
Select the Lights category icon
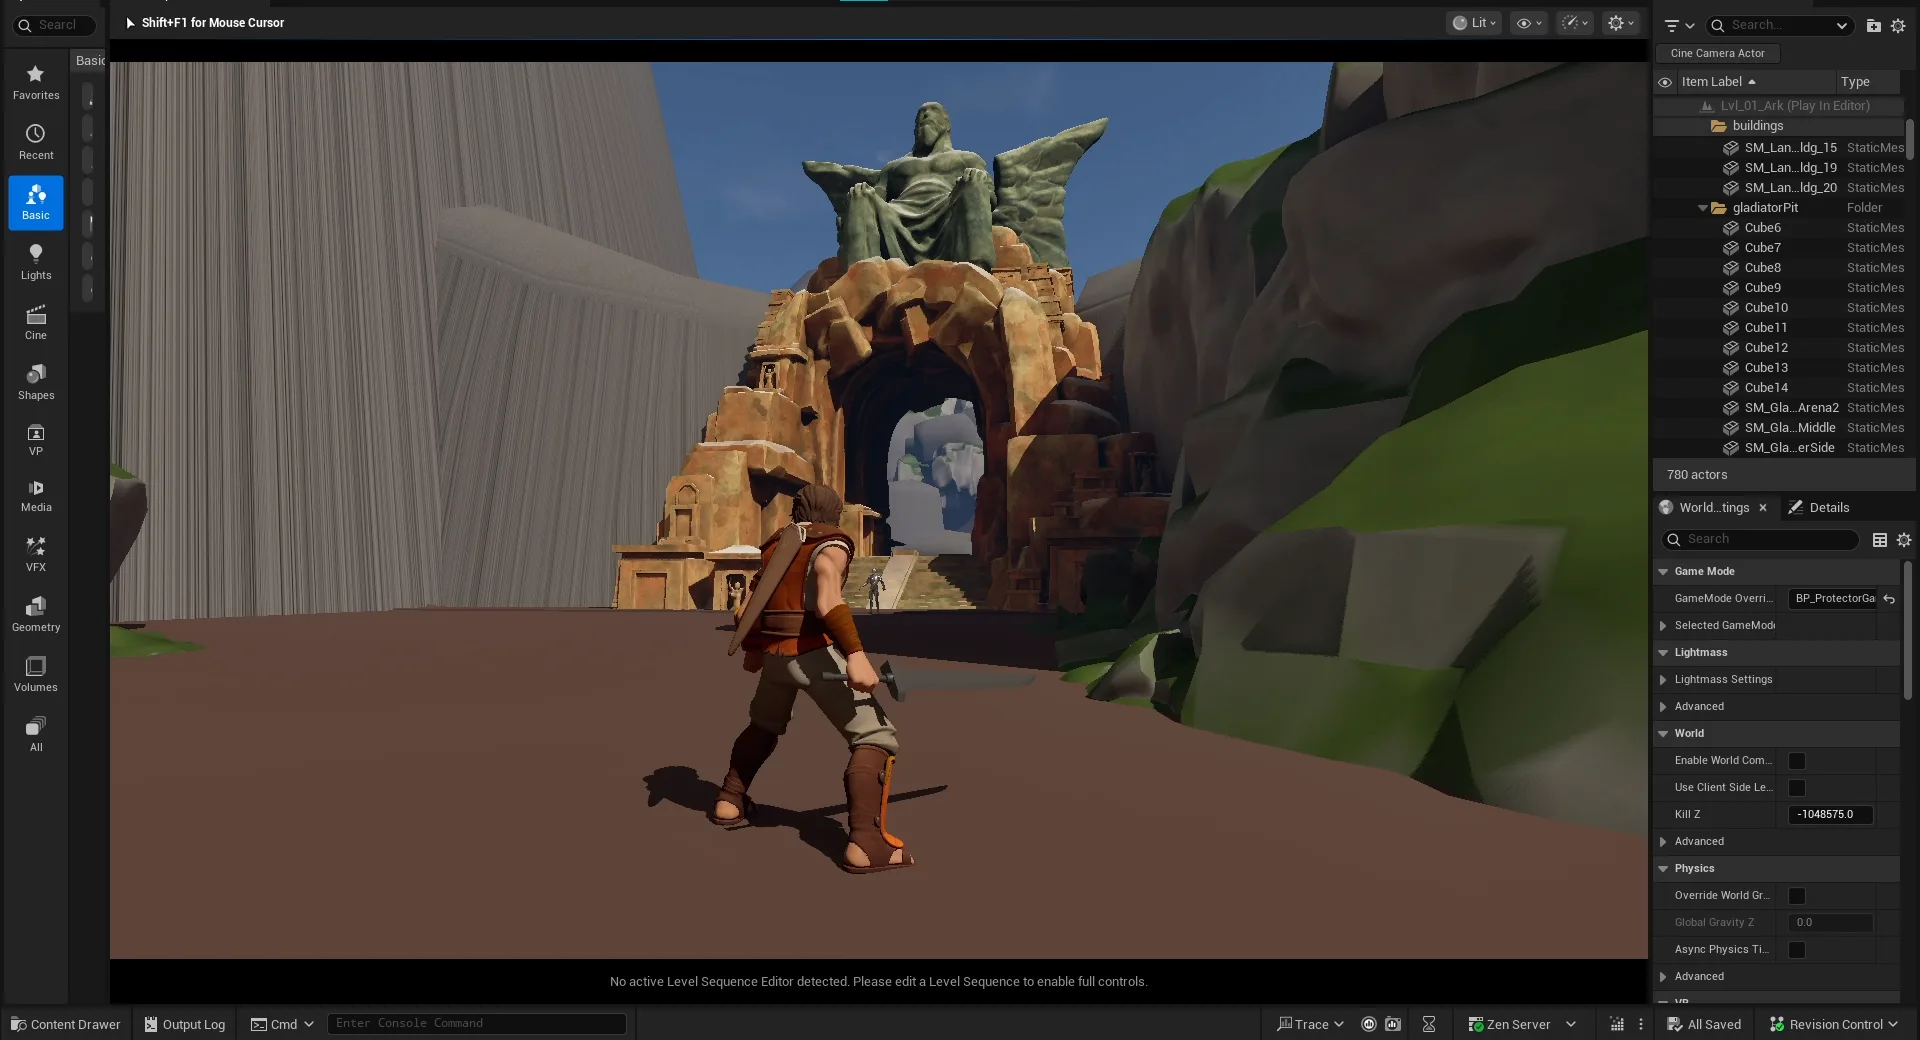click(36, 263)
